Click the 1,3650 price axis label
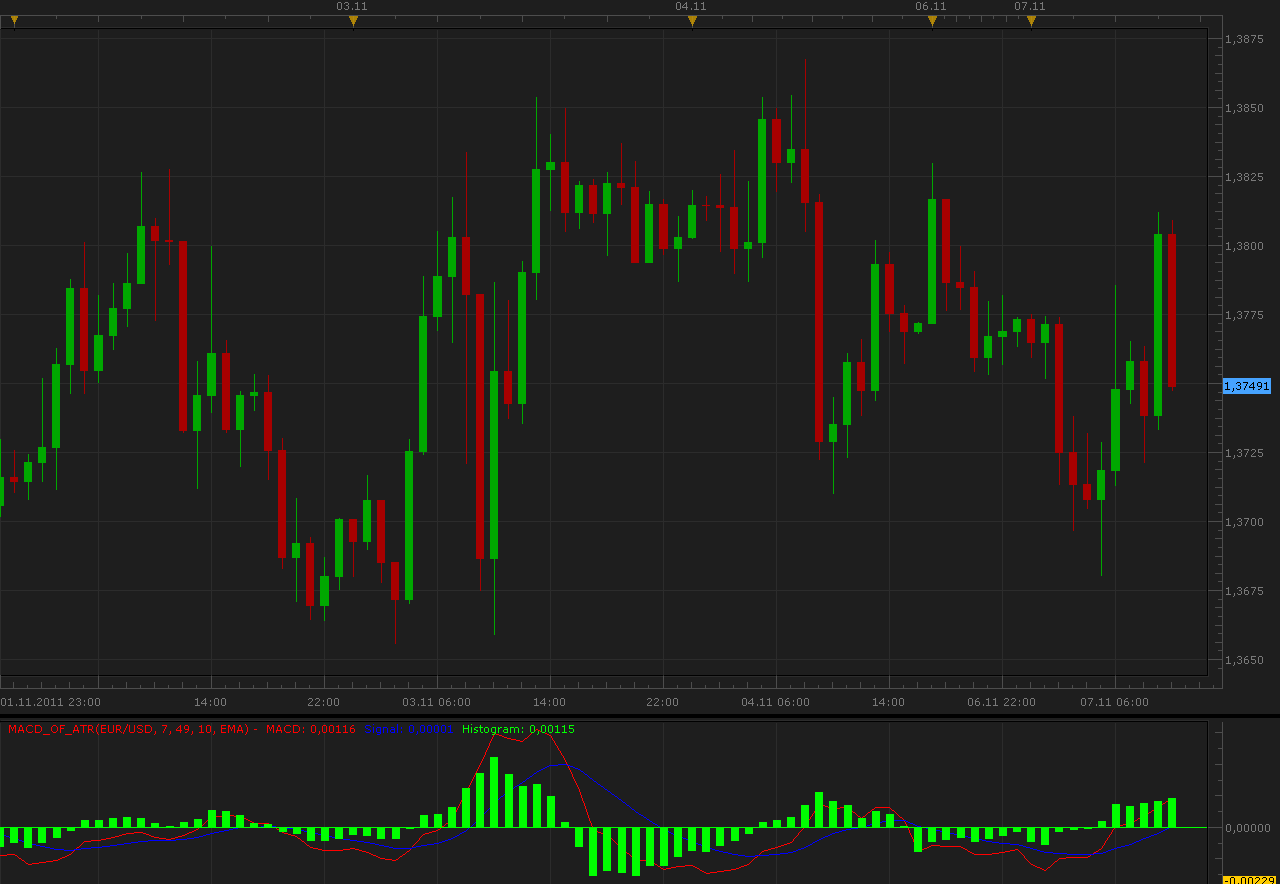The image size is (1280, 884). click(x=1244, y=660)
